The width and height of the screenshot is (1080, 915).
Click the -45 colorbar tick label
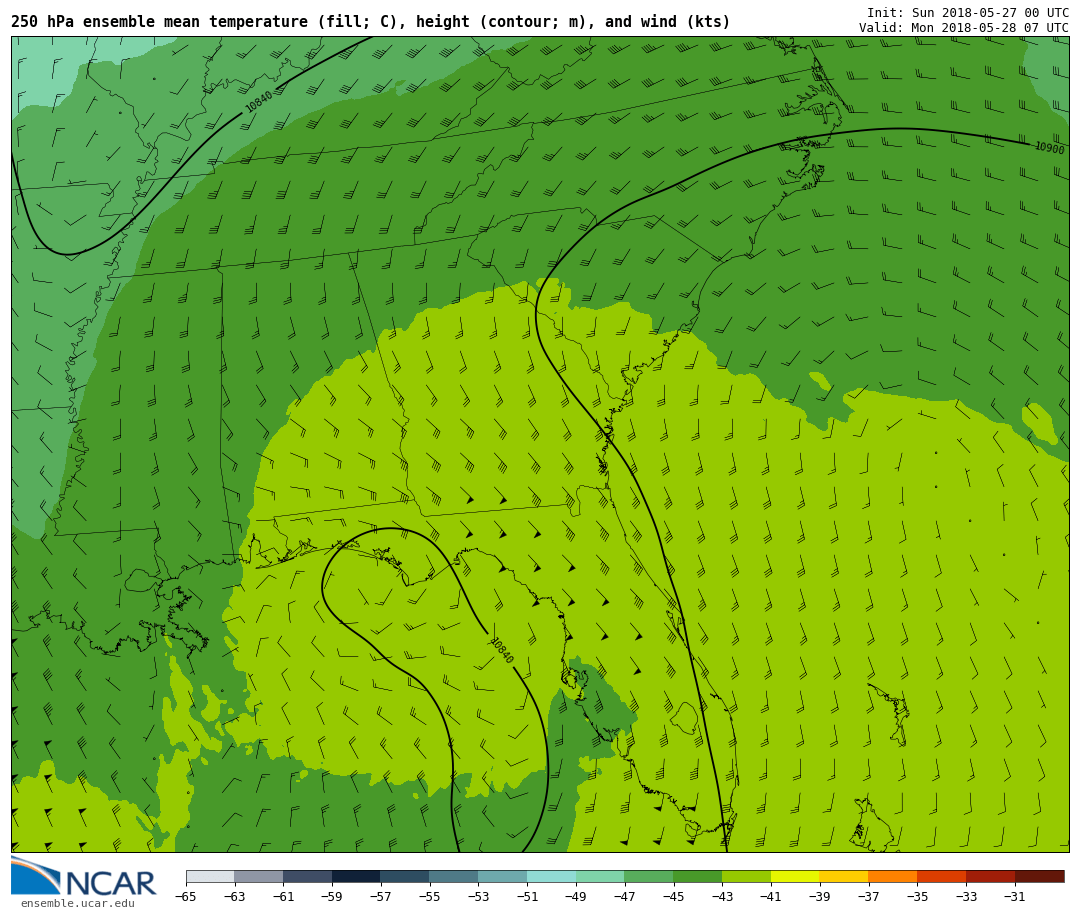pyautogui.click(x=674, y=896)
